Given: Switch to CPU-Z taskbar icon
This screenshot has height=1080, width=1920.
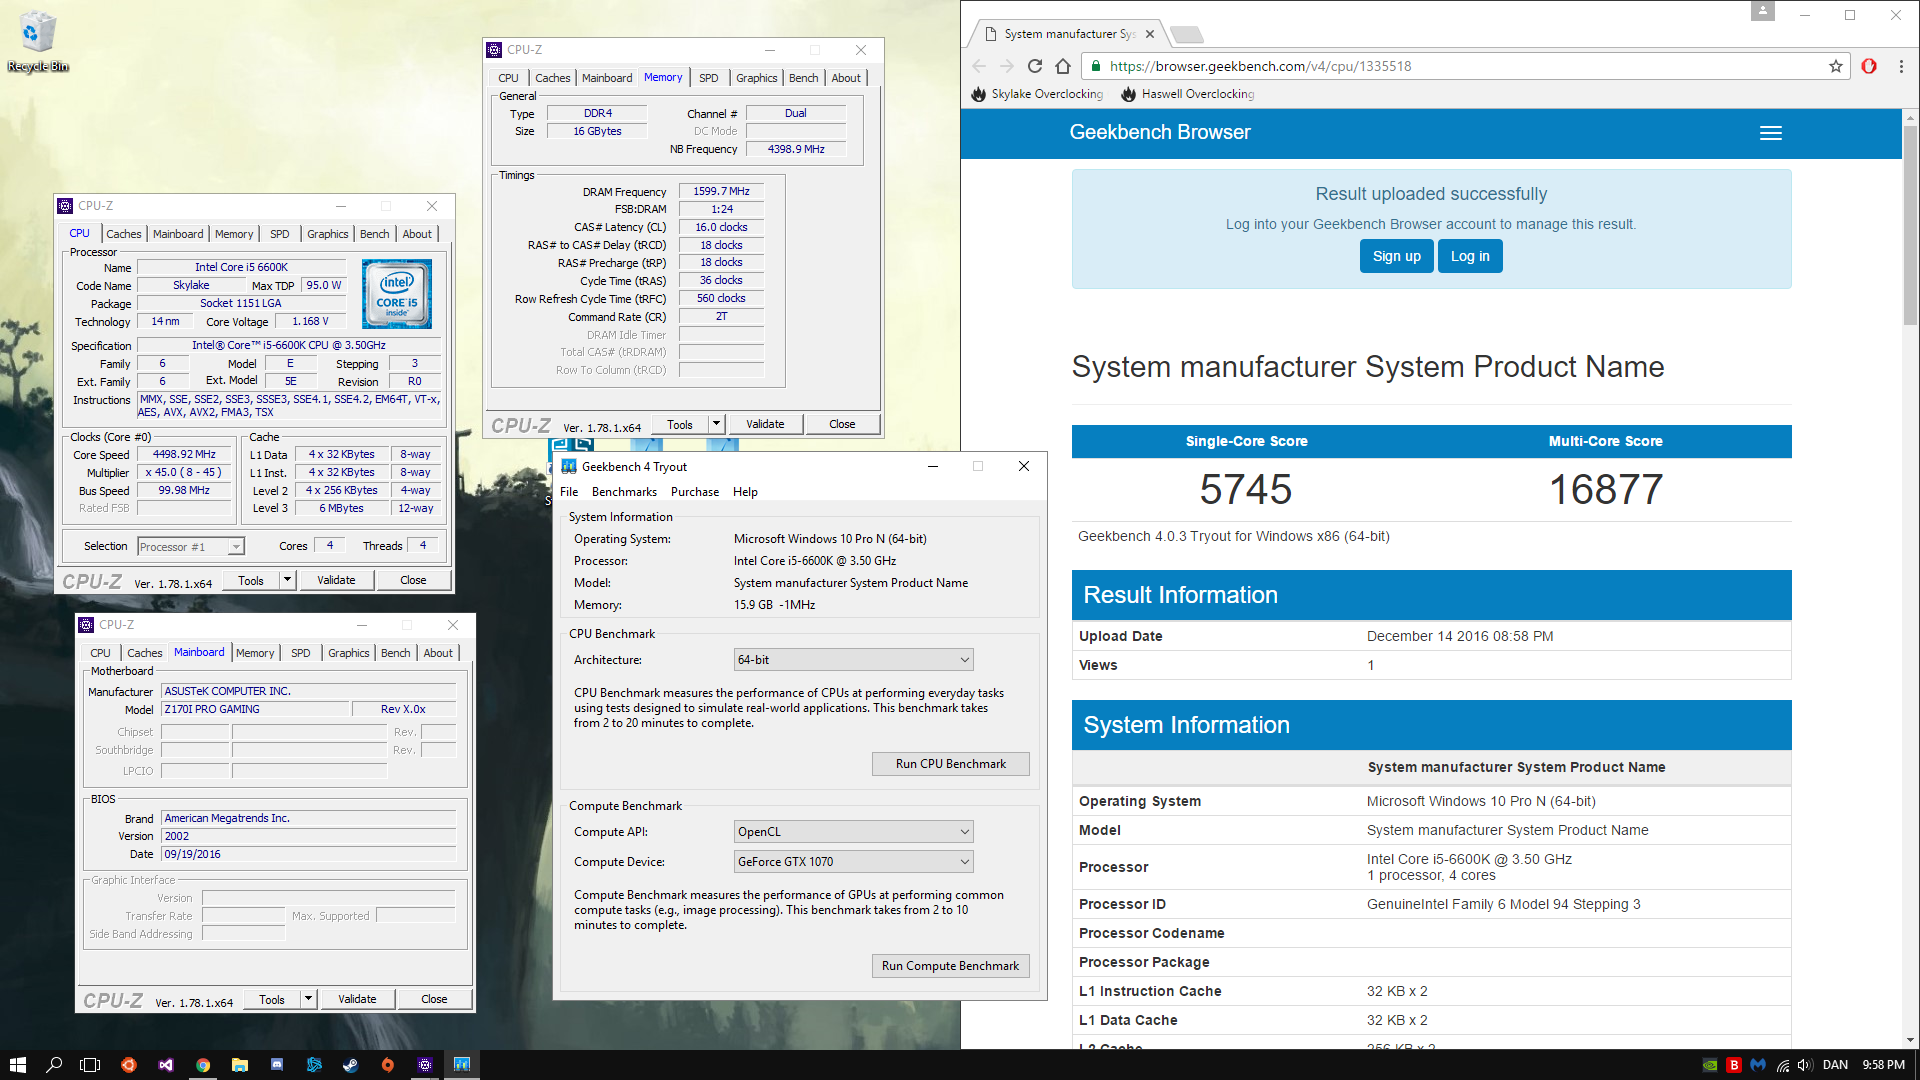Looking at the screenshot, I should point(425,1065).
